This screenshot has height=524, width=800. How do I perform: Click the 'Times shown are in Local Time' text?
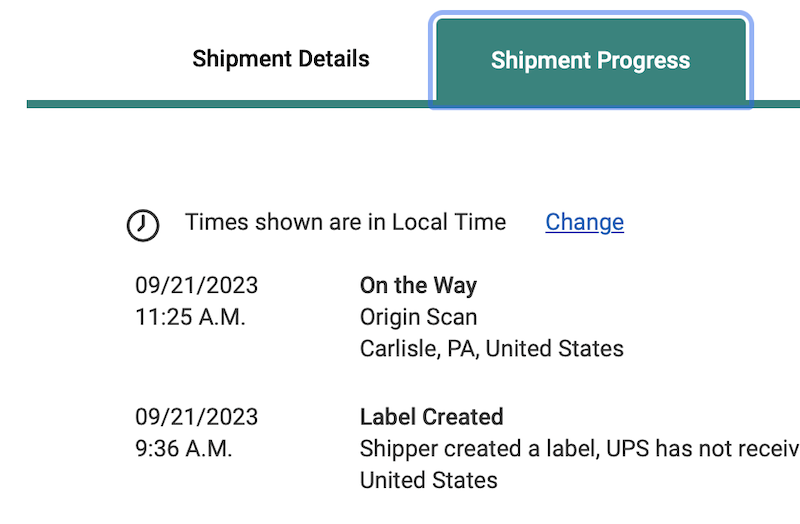point(345,222)
